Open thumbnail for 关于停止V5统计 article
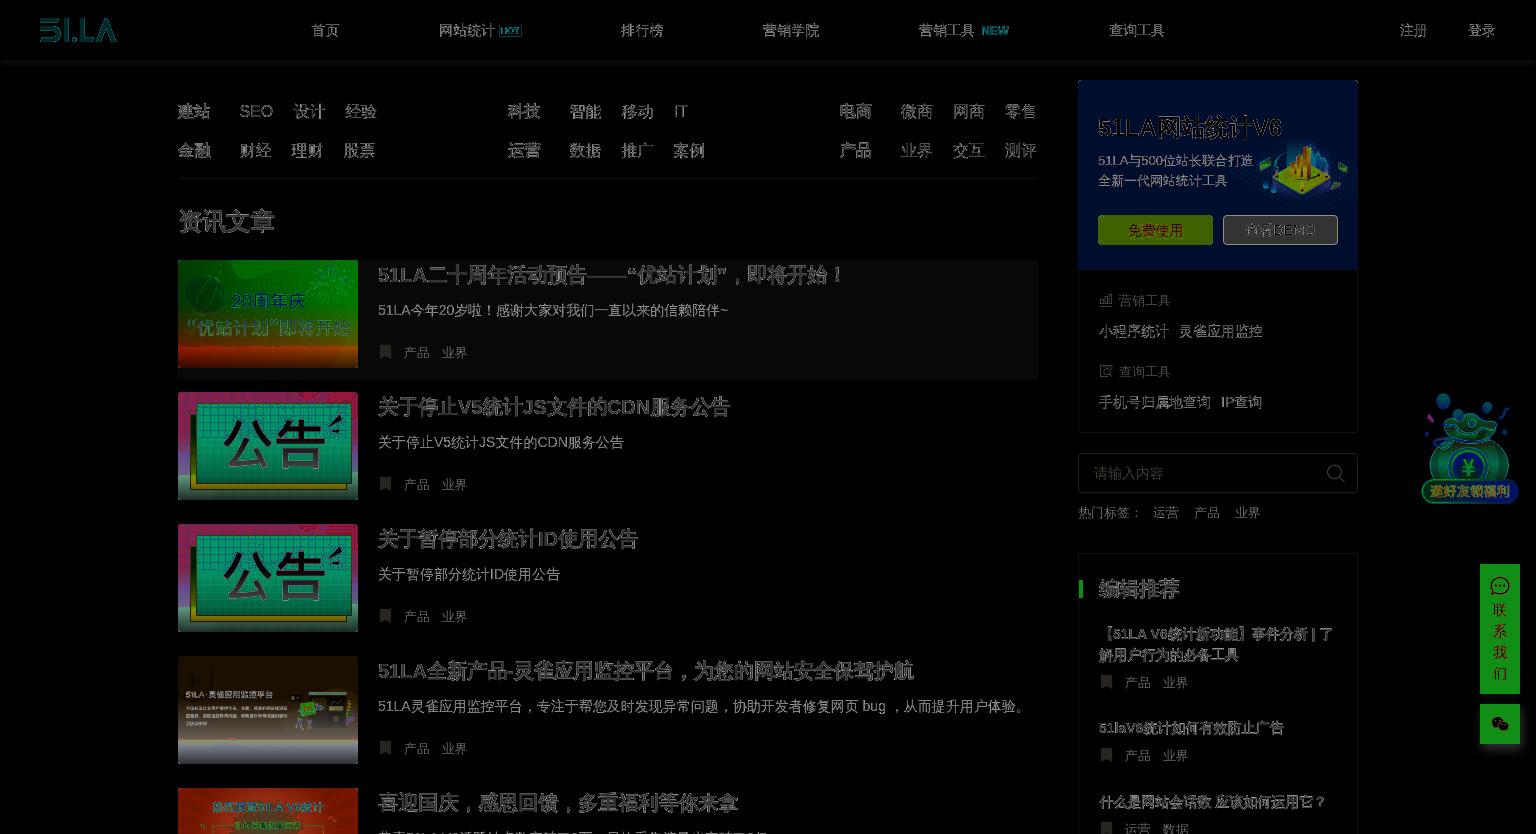The height and width of the screenshot is (834, 1536). click(268, 446)
